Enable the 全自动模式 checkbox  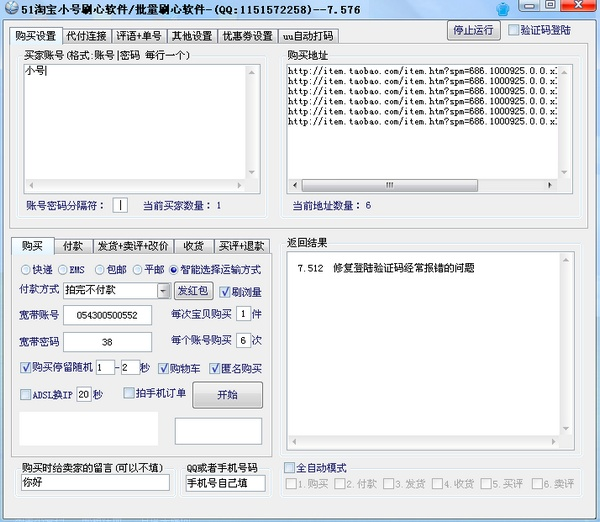tap(290, 468)
